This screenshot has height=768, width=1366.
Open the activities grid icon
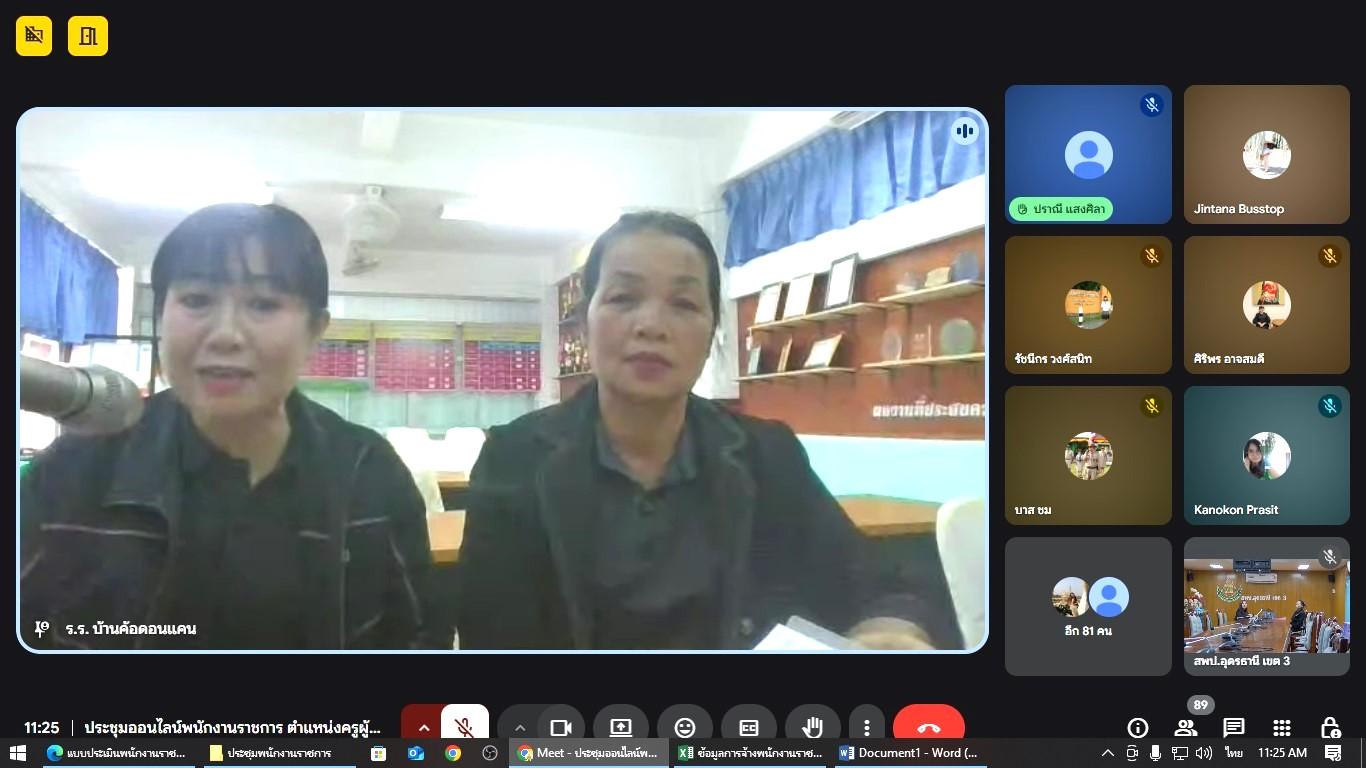(1282, 727)
